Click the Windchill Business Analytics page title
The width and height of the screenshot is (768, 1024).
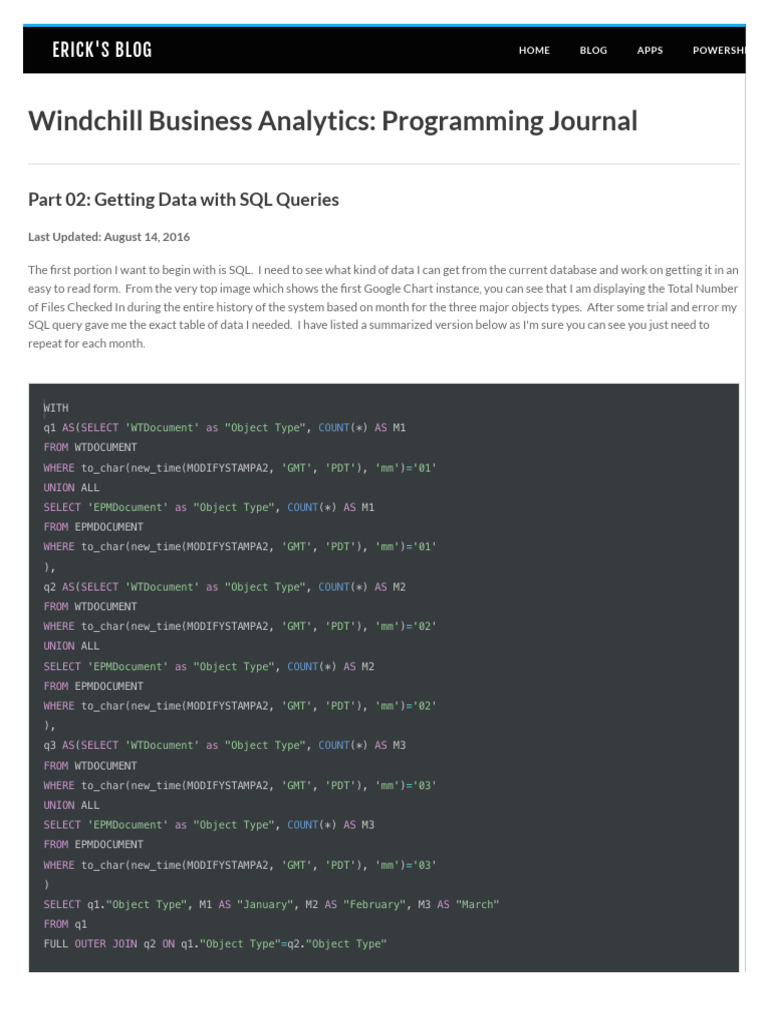pyautogui.click(x=332, y=121)
